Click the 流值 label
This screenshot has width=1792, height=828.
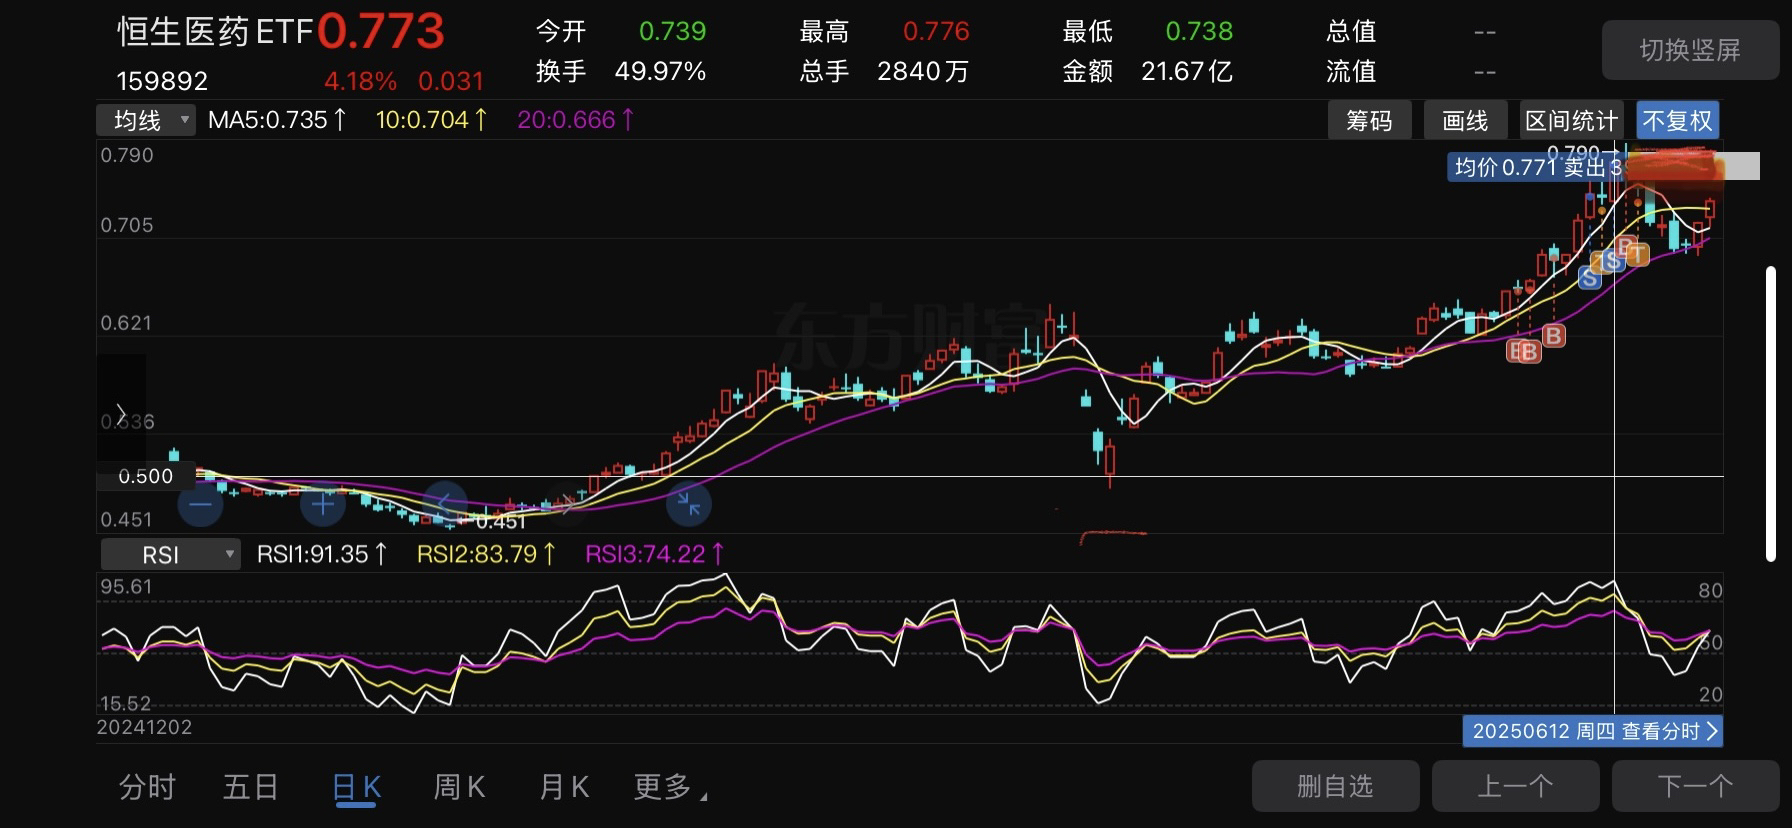1351,72
